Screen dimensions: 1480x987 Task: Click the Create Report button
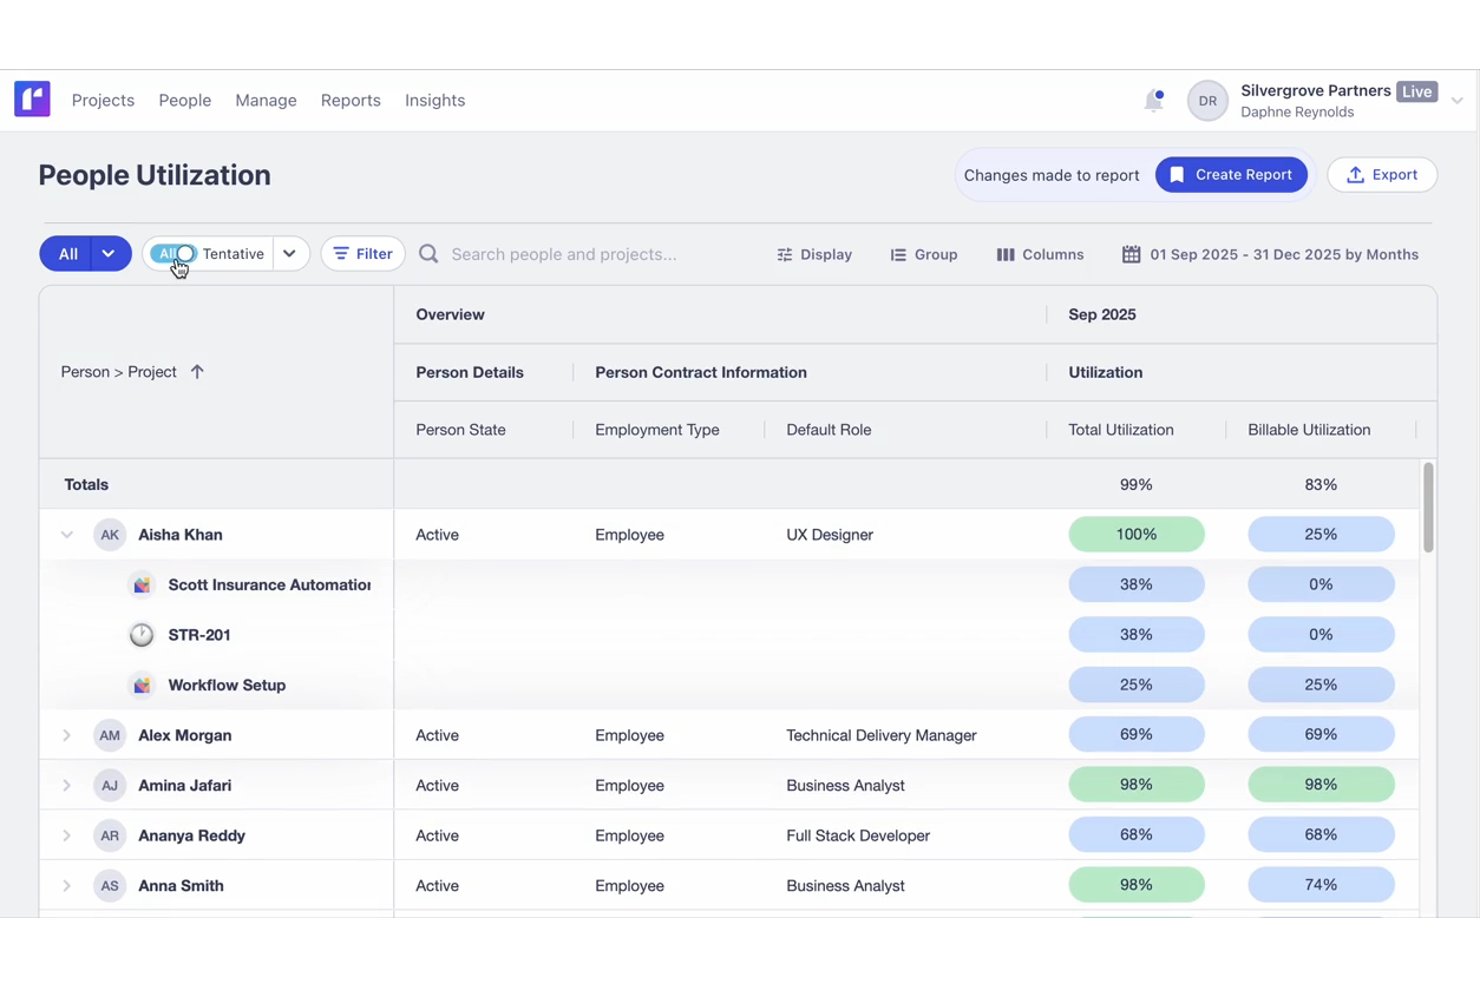(x=1231, y=175)
